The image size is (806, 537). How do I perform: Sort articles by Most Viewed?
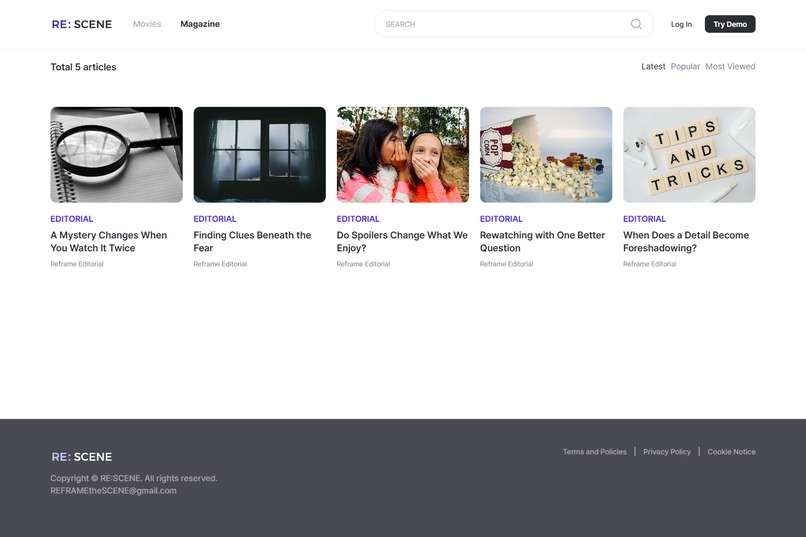pos(730,66)
